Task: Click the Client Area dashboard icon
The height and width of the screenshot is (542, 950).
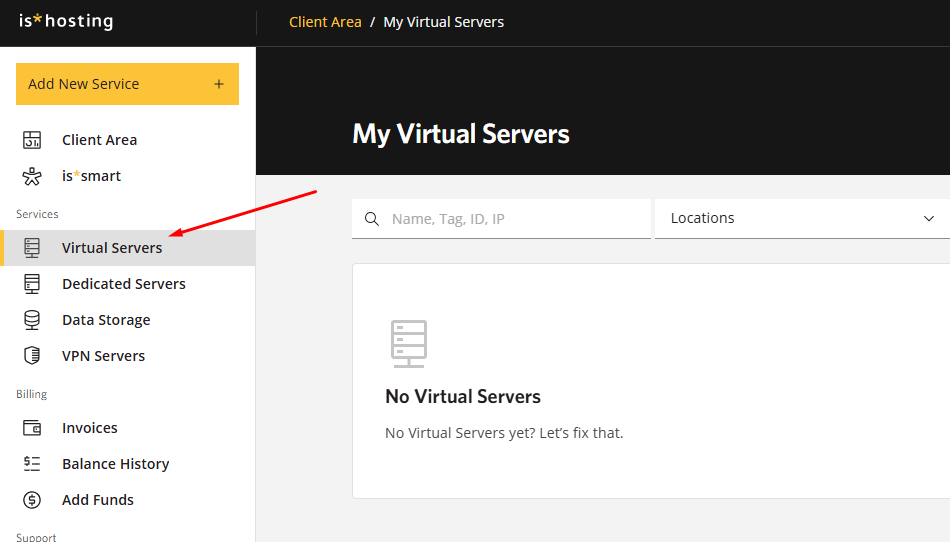Action: (x=32, y=140)
